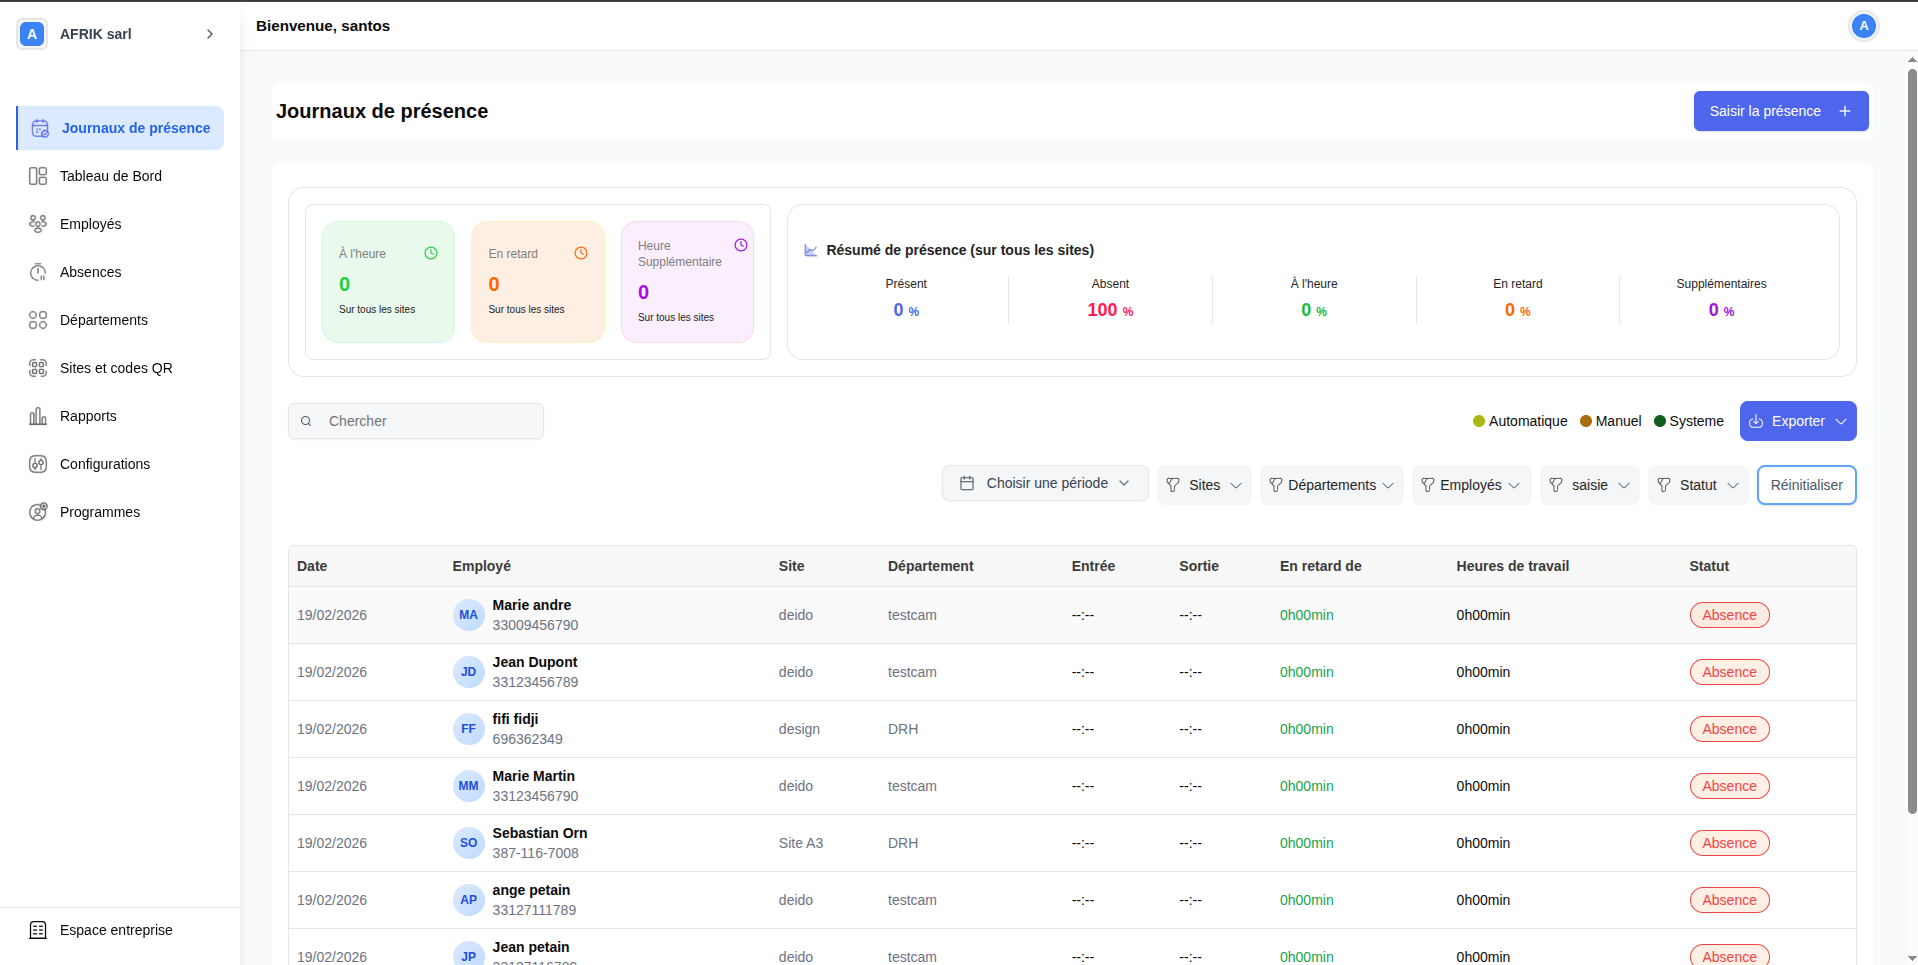Click the Programmes sidebar icon
Image resolution: width=1918 pixels, height=965 pixels.
(38, 512)
